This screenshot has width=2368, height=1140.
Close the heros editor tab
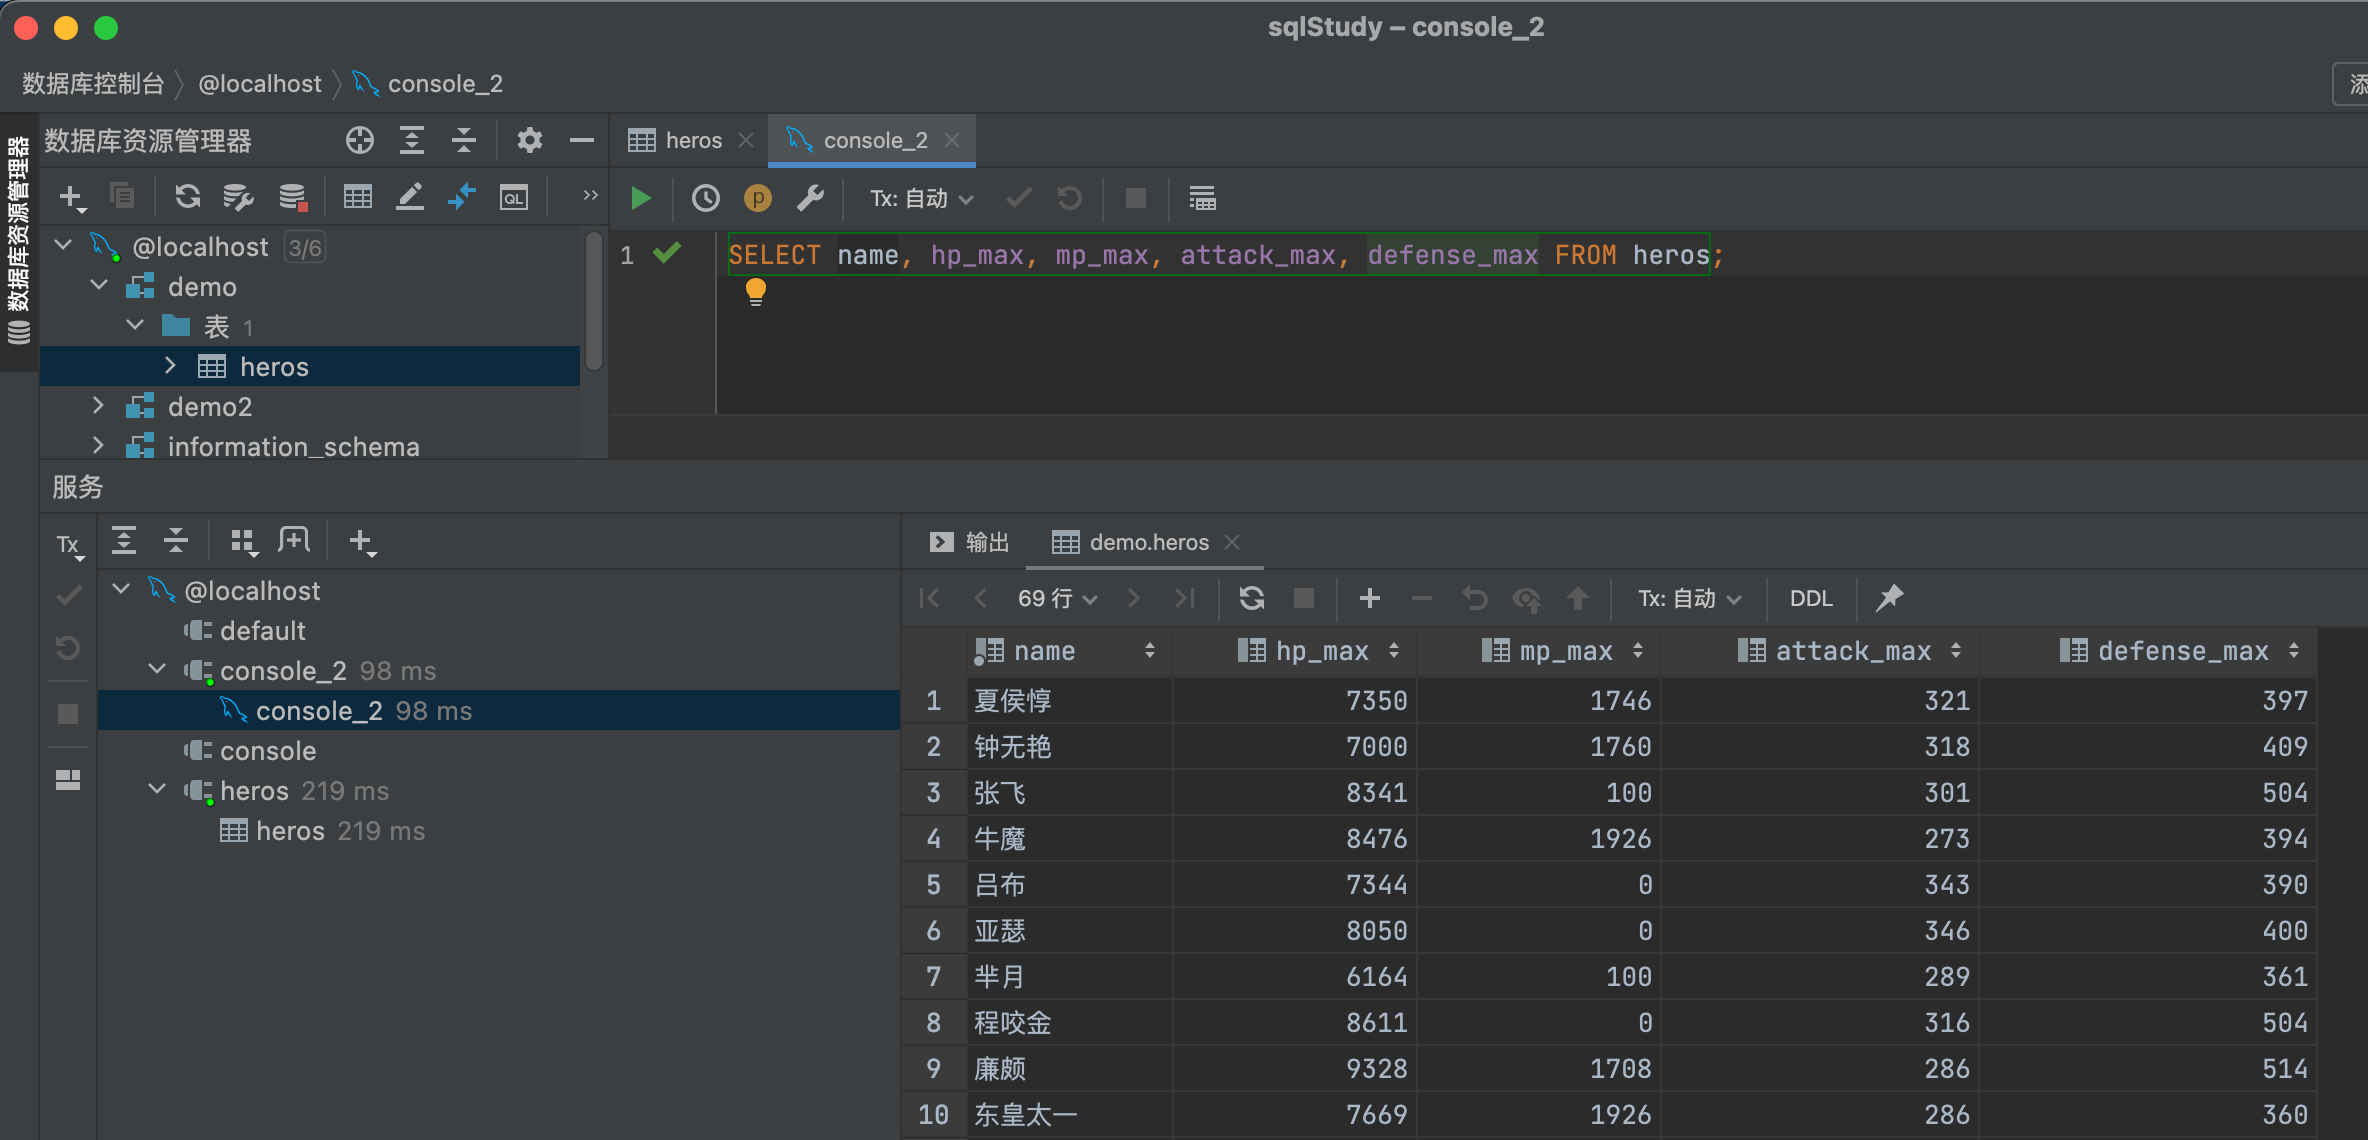pos(745,140)
